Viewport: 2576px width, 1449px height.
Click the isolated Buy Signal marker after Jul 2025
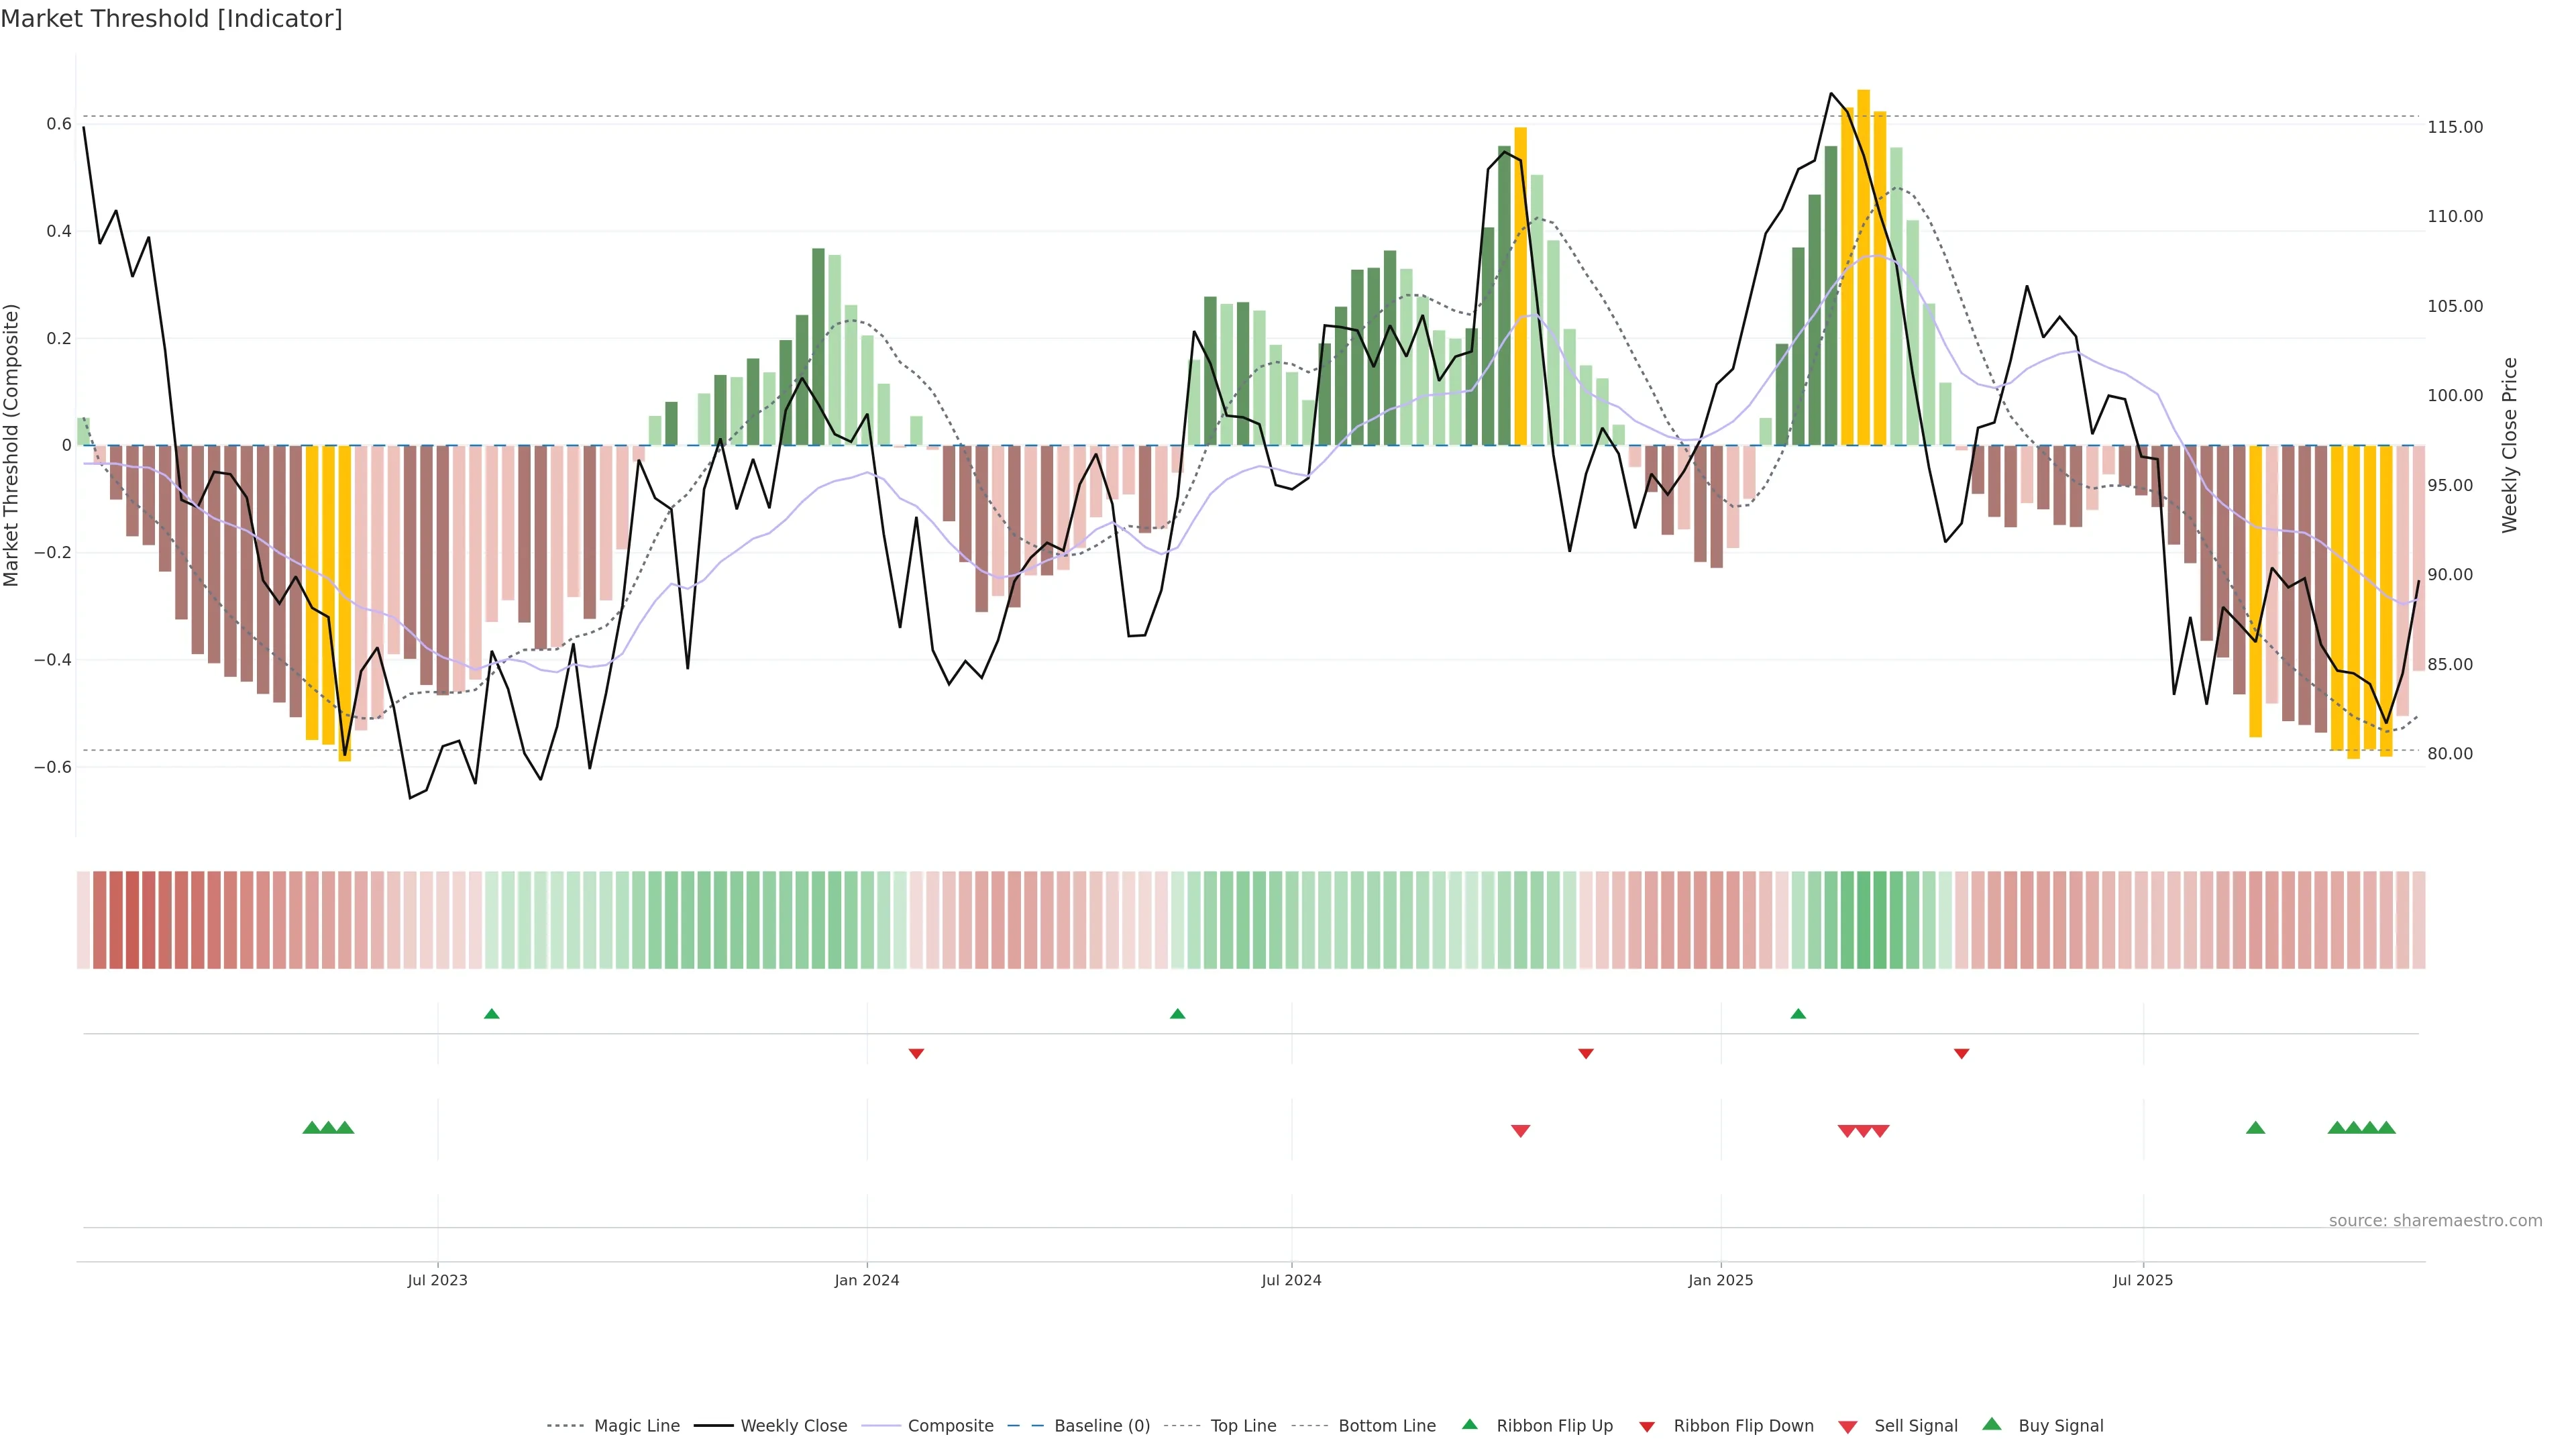pyautogui.click(x=2255, y=1128)
